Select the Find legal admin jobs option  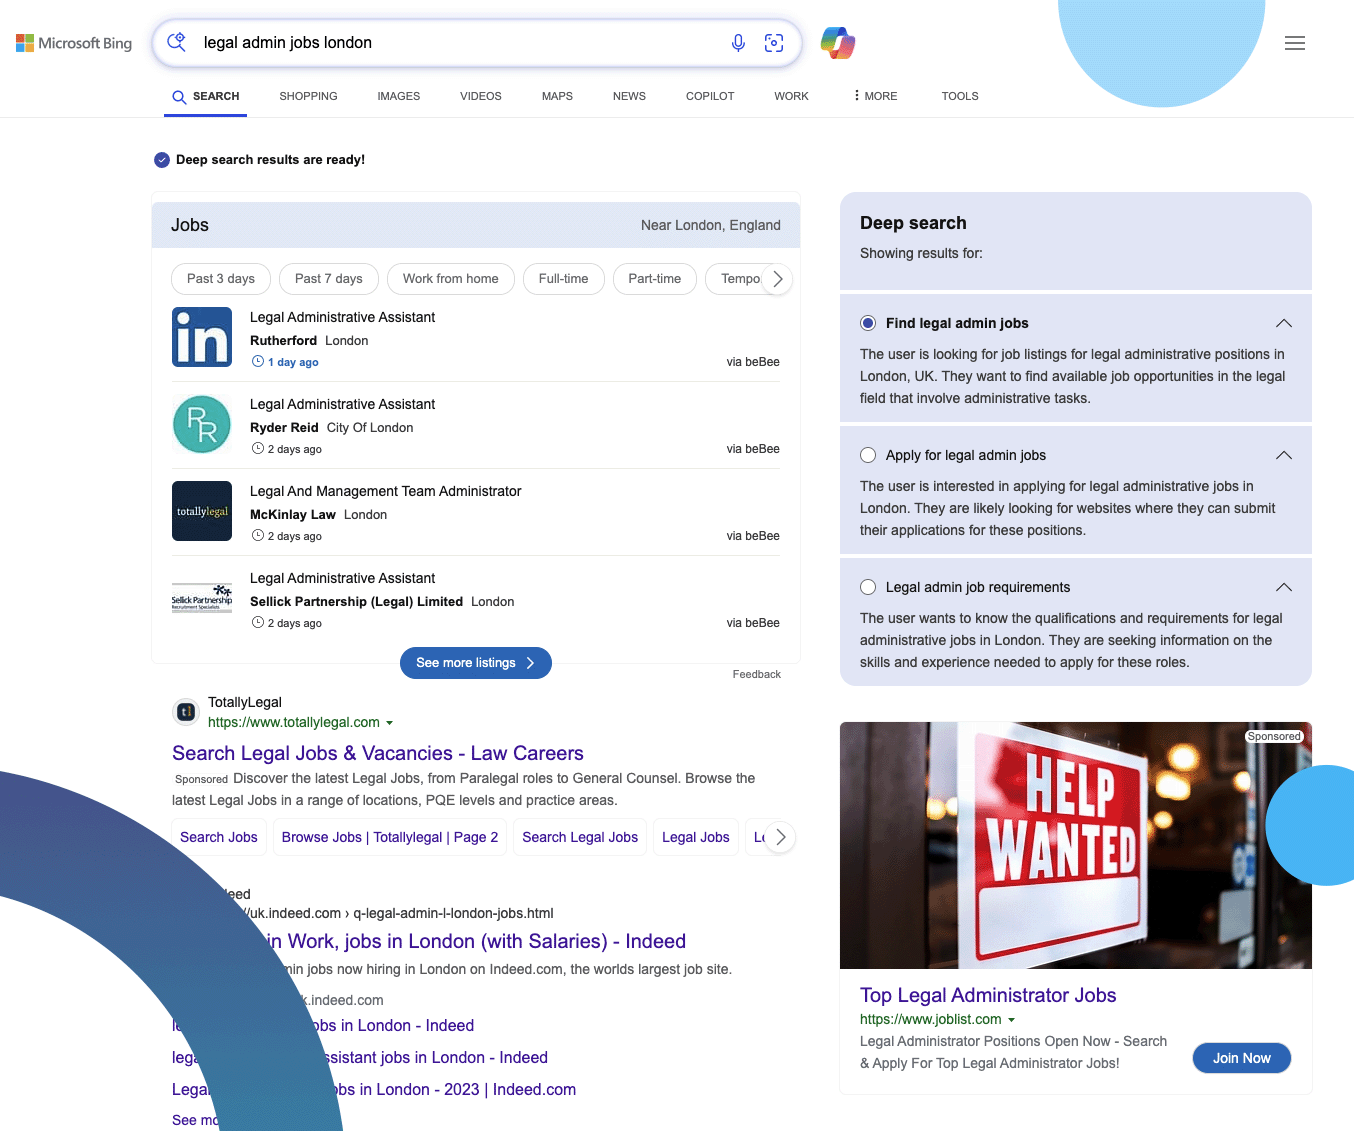point(868,323)
